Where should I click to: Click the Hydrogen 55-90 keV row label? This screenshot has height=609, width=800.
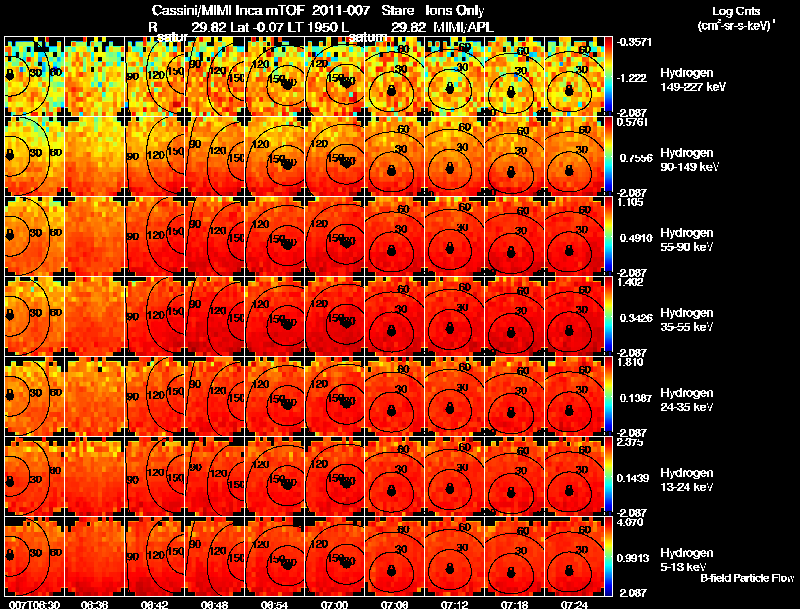pos(686,240)
